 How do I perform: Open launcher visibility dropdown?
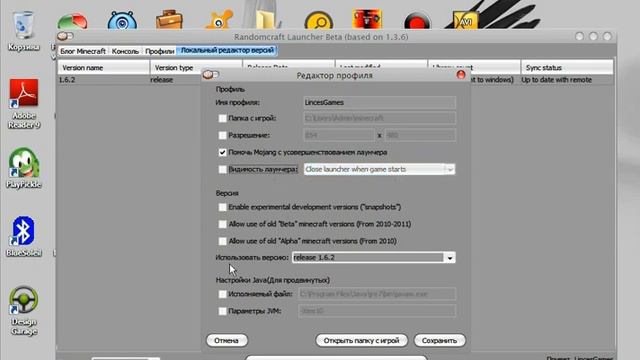pyautogui.click(x=379, y=169)
